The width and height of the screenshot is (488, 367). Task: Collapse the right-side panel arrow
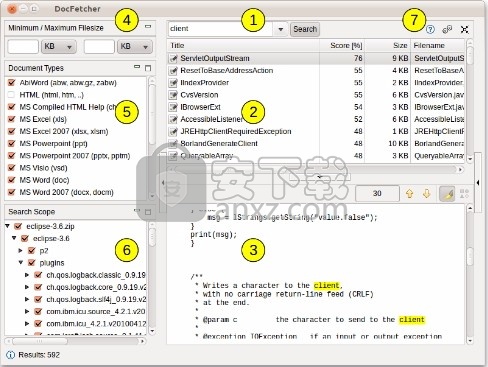pos(478,183)
